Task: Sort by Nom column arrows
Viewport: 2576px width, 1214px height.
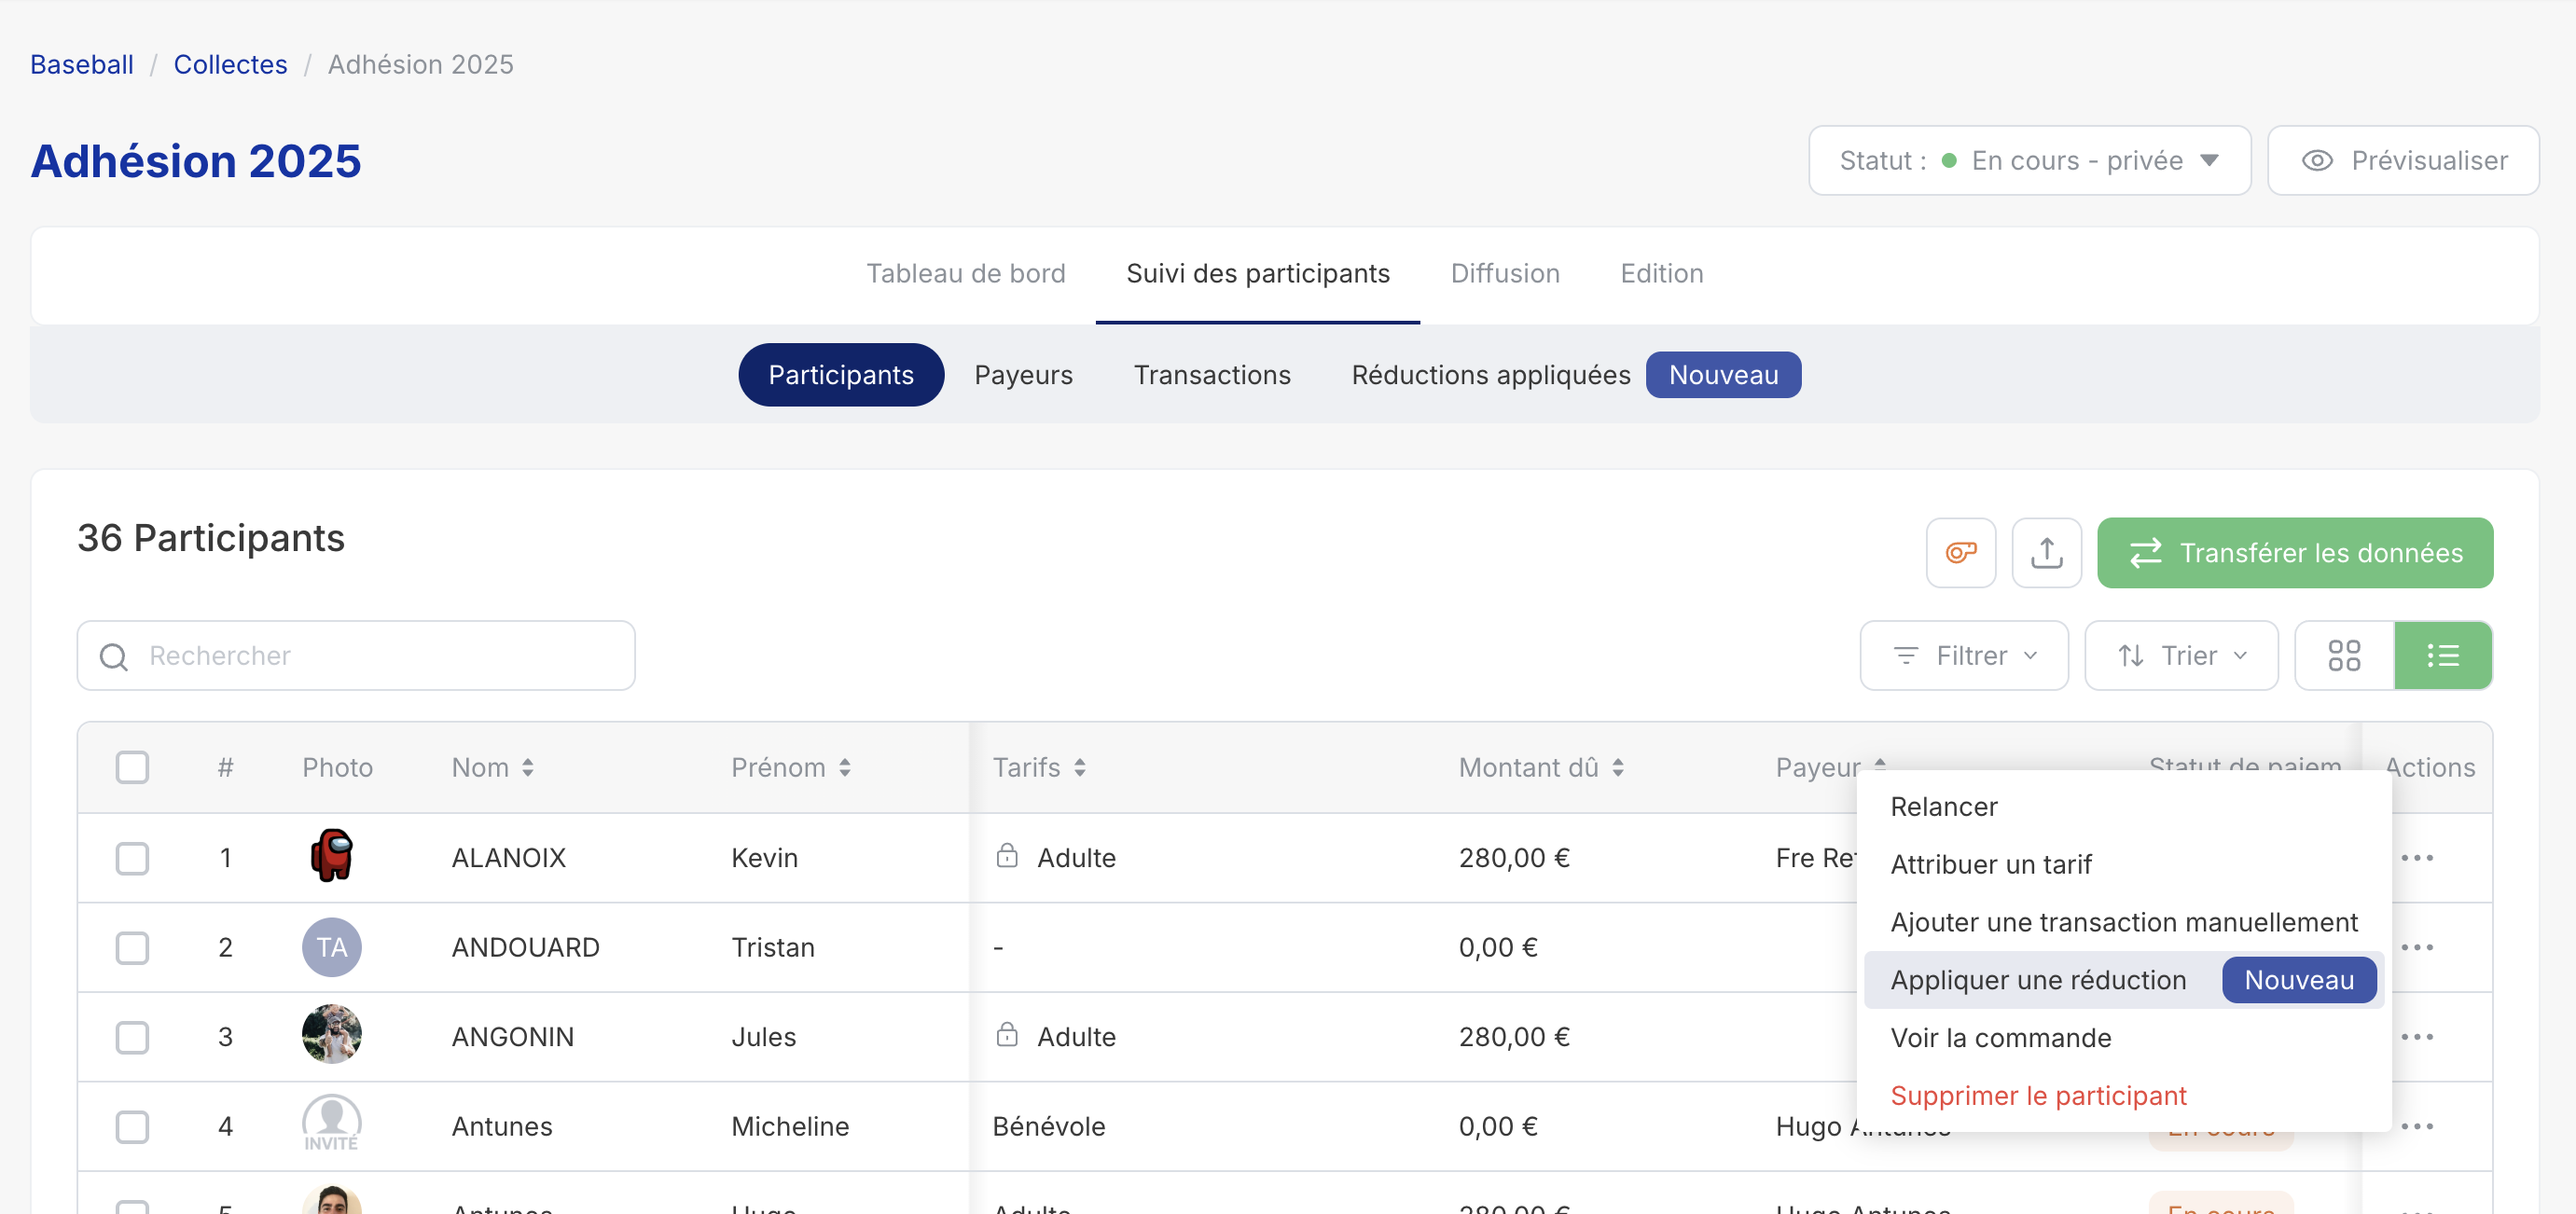Action: click(528, 767)
